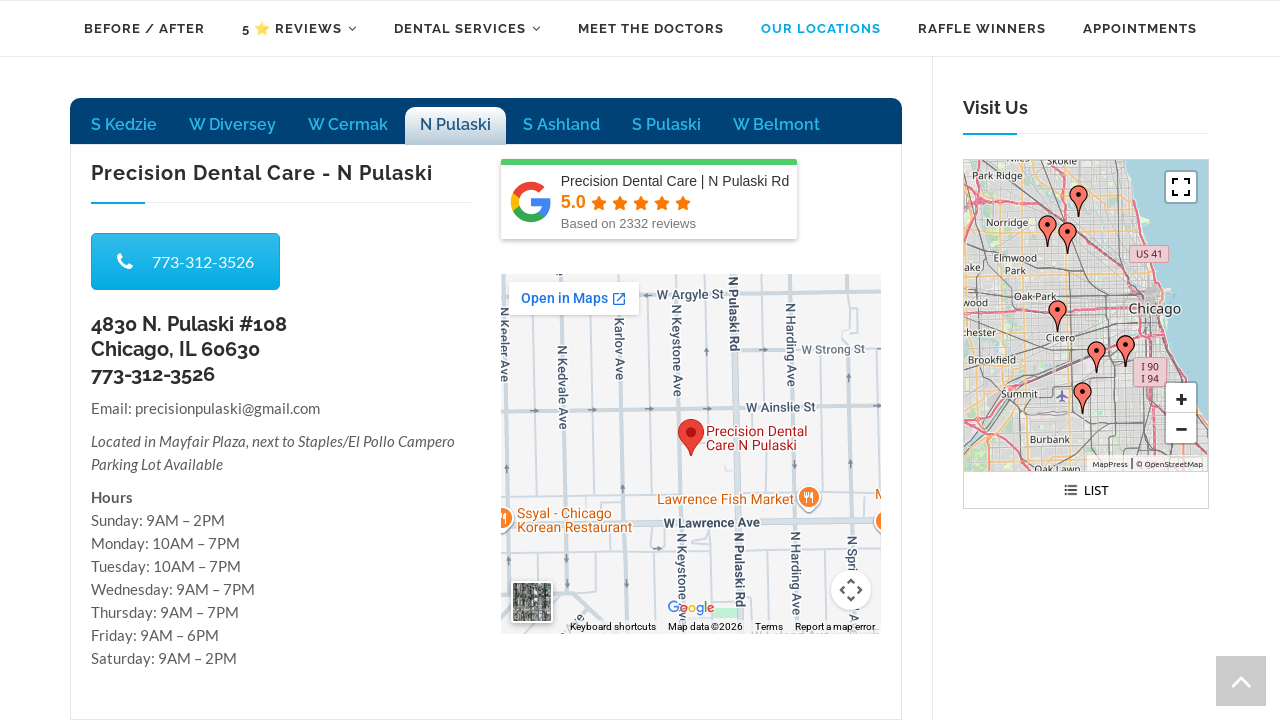Zoom out on the sidebar map
This screenshot has height=720, width=1280.
[1180, 429]
